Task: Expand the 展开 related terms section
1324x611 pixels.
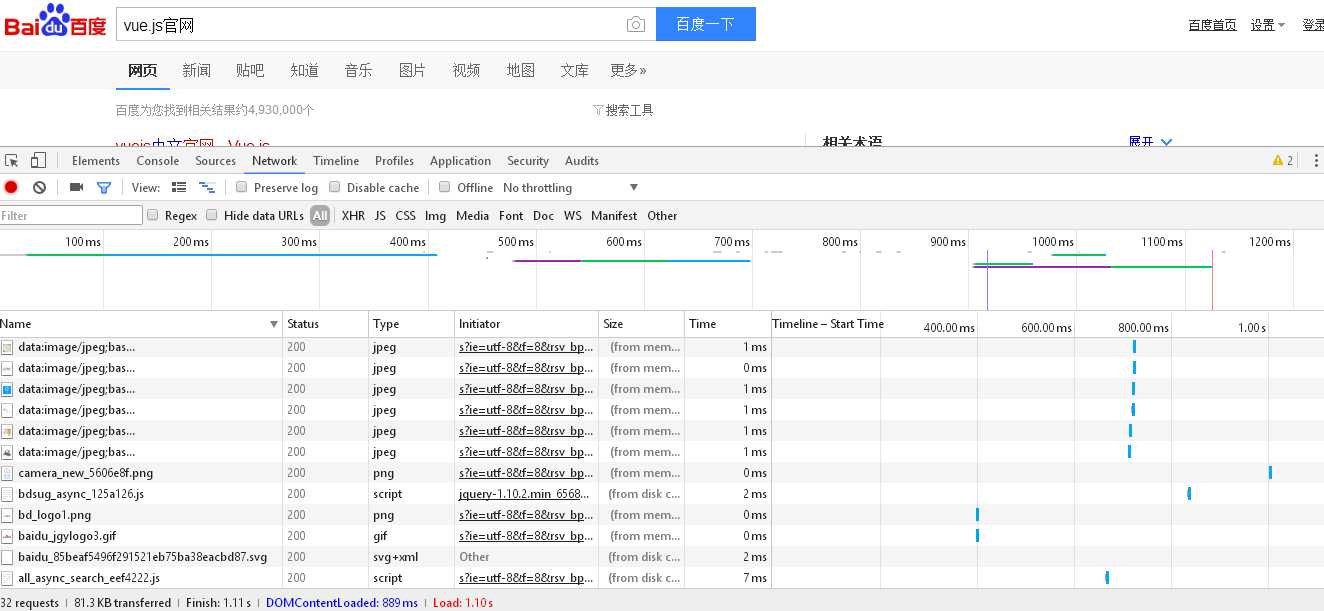Action: point(1150,142)
